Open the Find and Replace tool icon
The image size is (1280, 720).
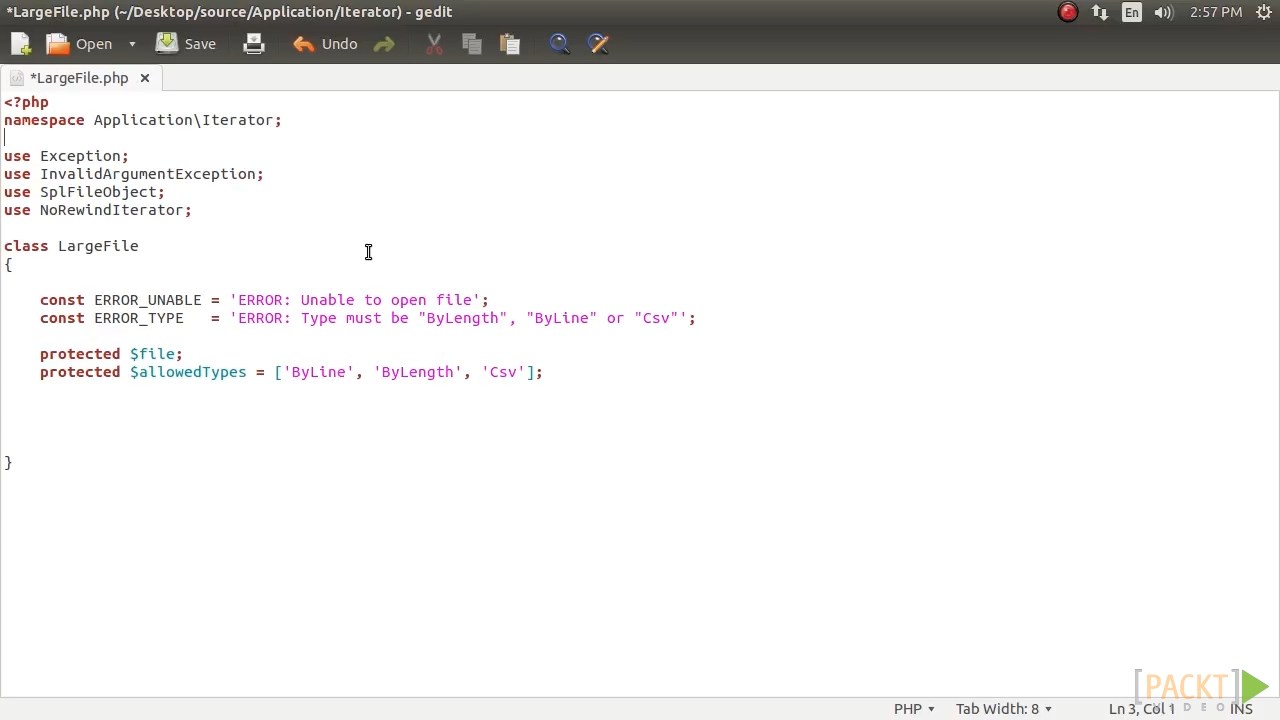[x=598, y=44]
